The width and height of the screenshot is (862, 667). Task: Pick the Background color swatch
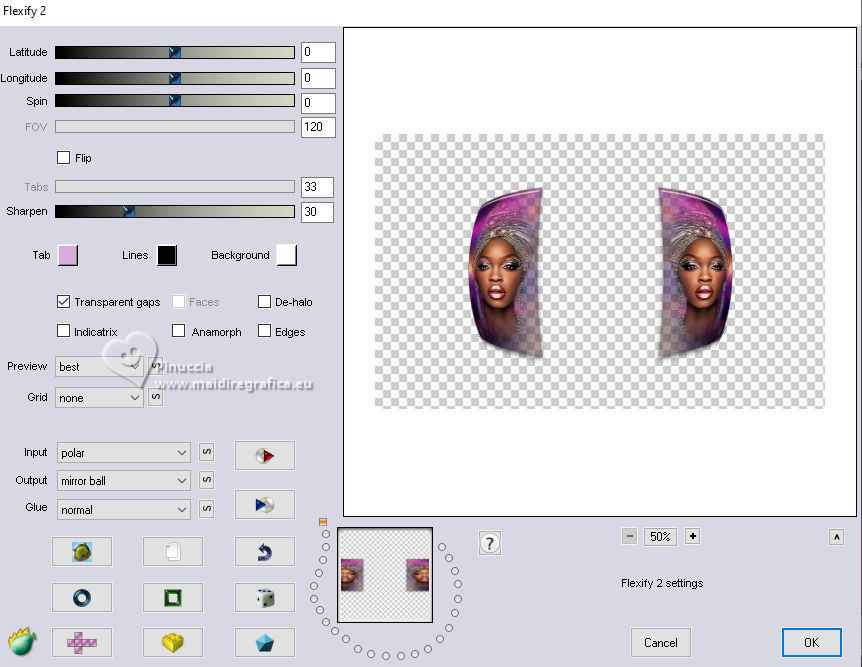[x=286, y=255]
